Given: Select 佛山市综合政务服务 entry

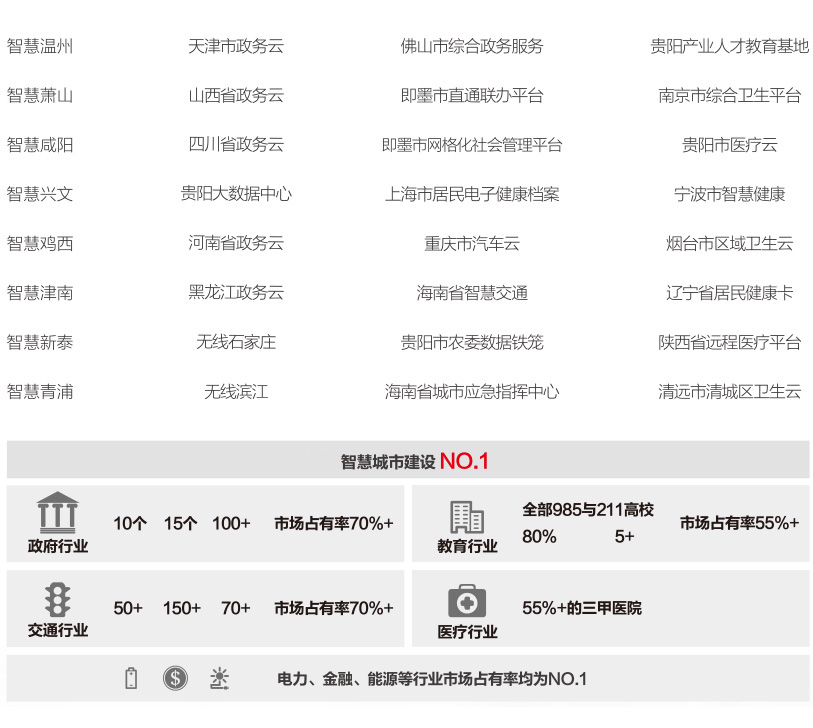Looking at the screenshot, I should pos(472,46).
